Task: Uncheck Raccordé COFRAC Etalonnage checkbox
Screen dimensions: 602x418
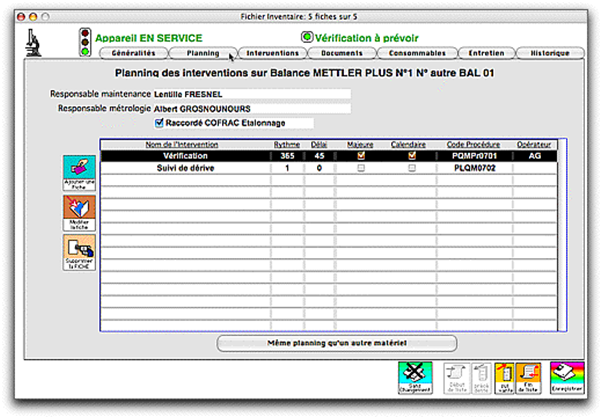Action: 159,123
